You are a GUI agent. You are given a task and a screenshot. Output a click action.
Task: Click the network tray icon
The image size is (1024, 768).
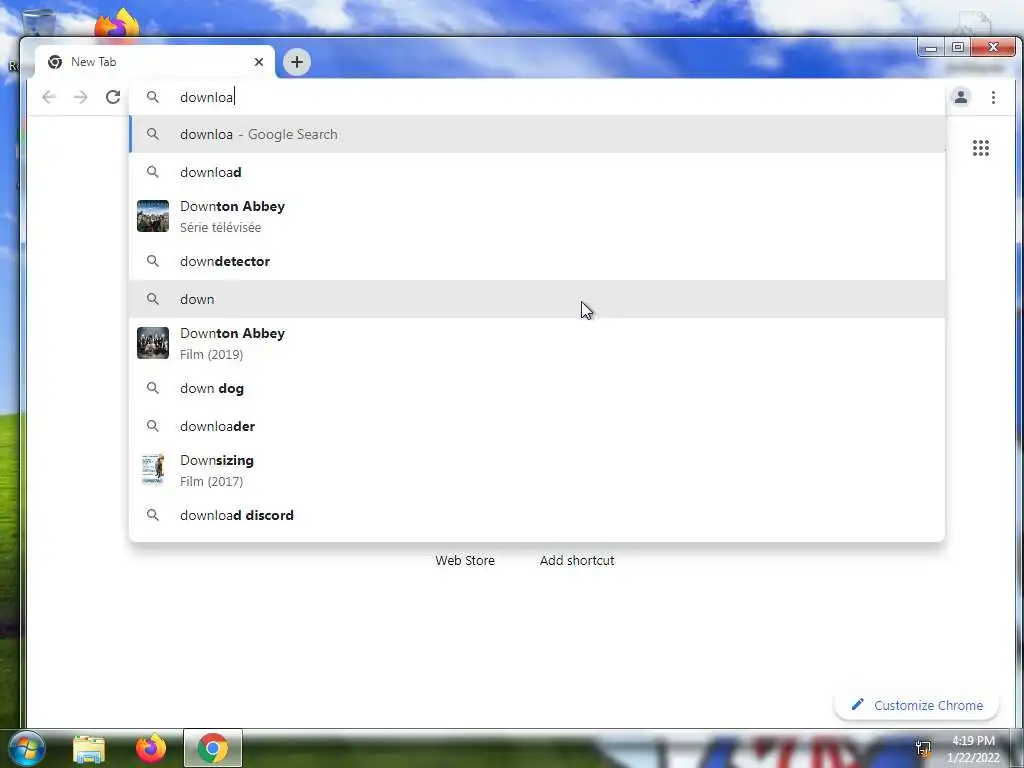pos(923,748)
